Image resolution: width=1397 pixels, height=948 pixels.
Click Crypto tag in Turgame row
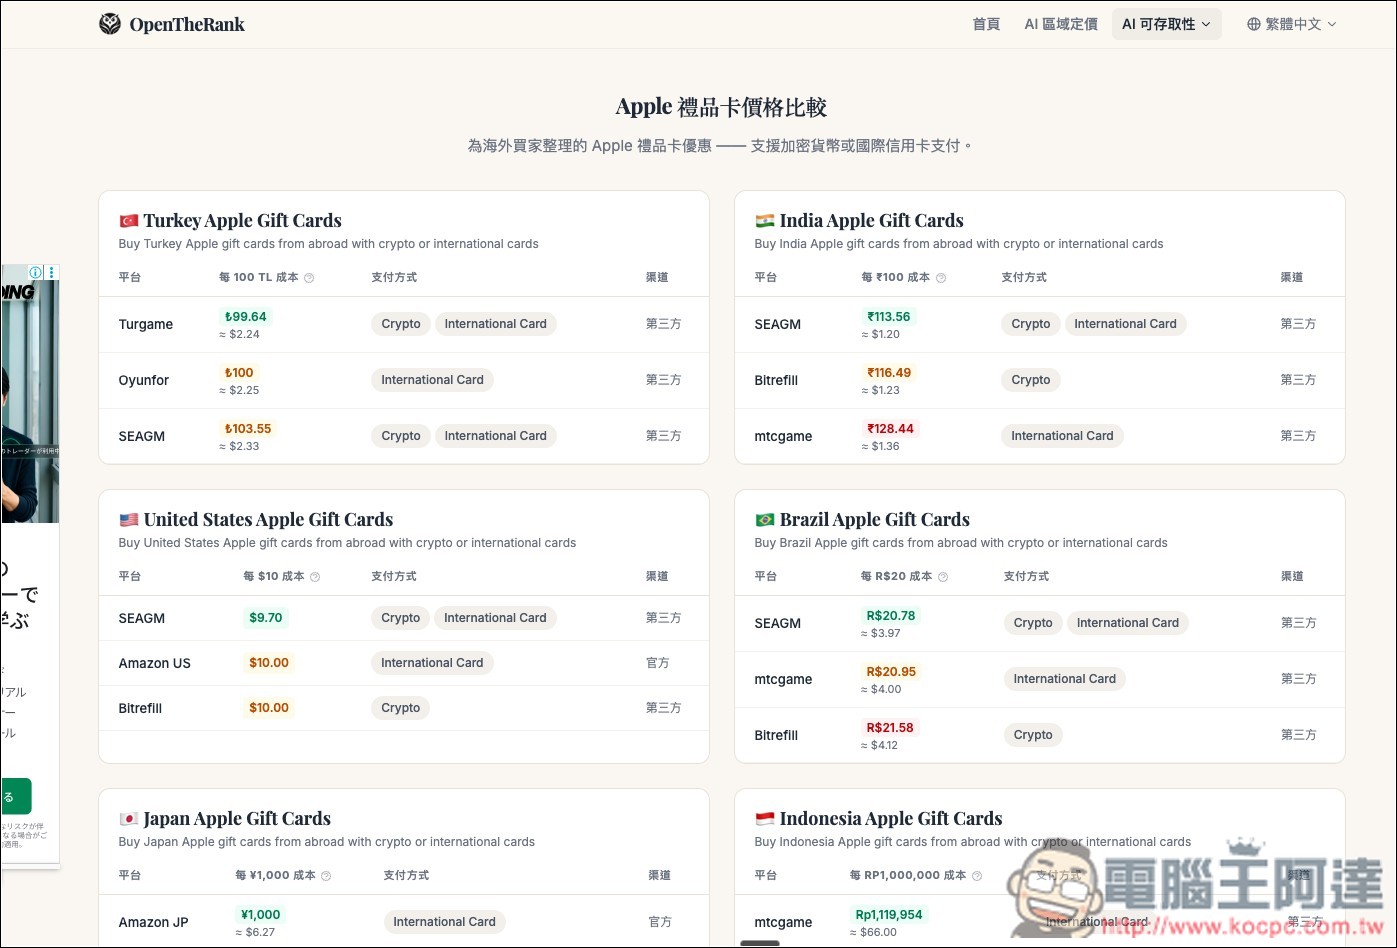401,324
